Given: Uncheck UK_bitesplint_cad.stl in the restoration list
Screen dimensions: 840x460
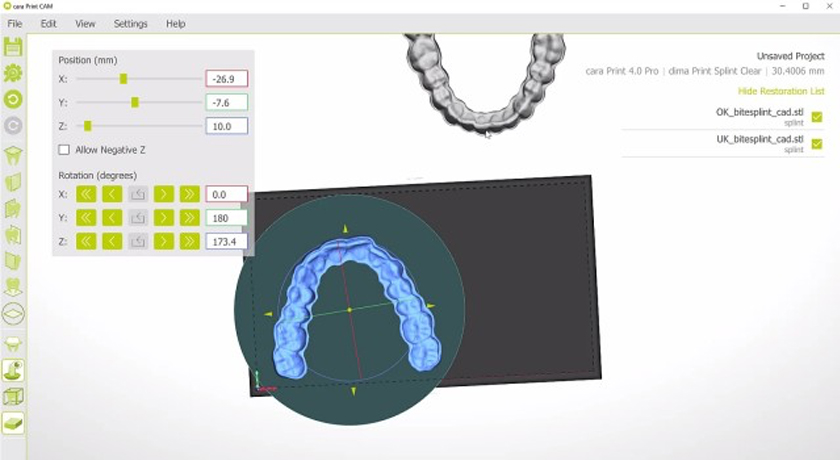Looking at the screenshot, I should 817,144.
